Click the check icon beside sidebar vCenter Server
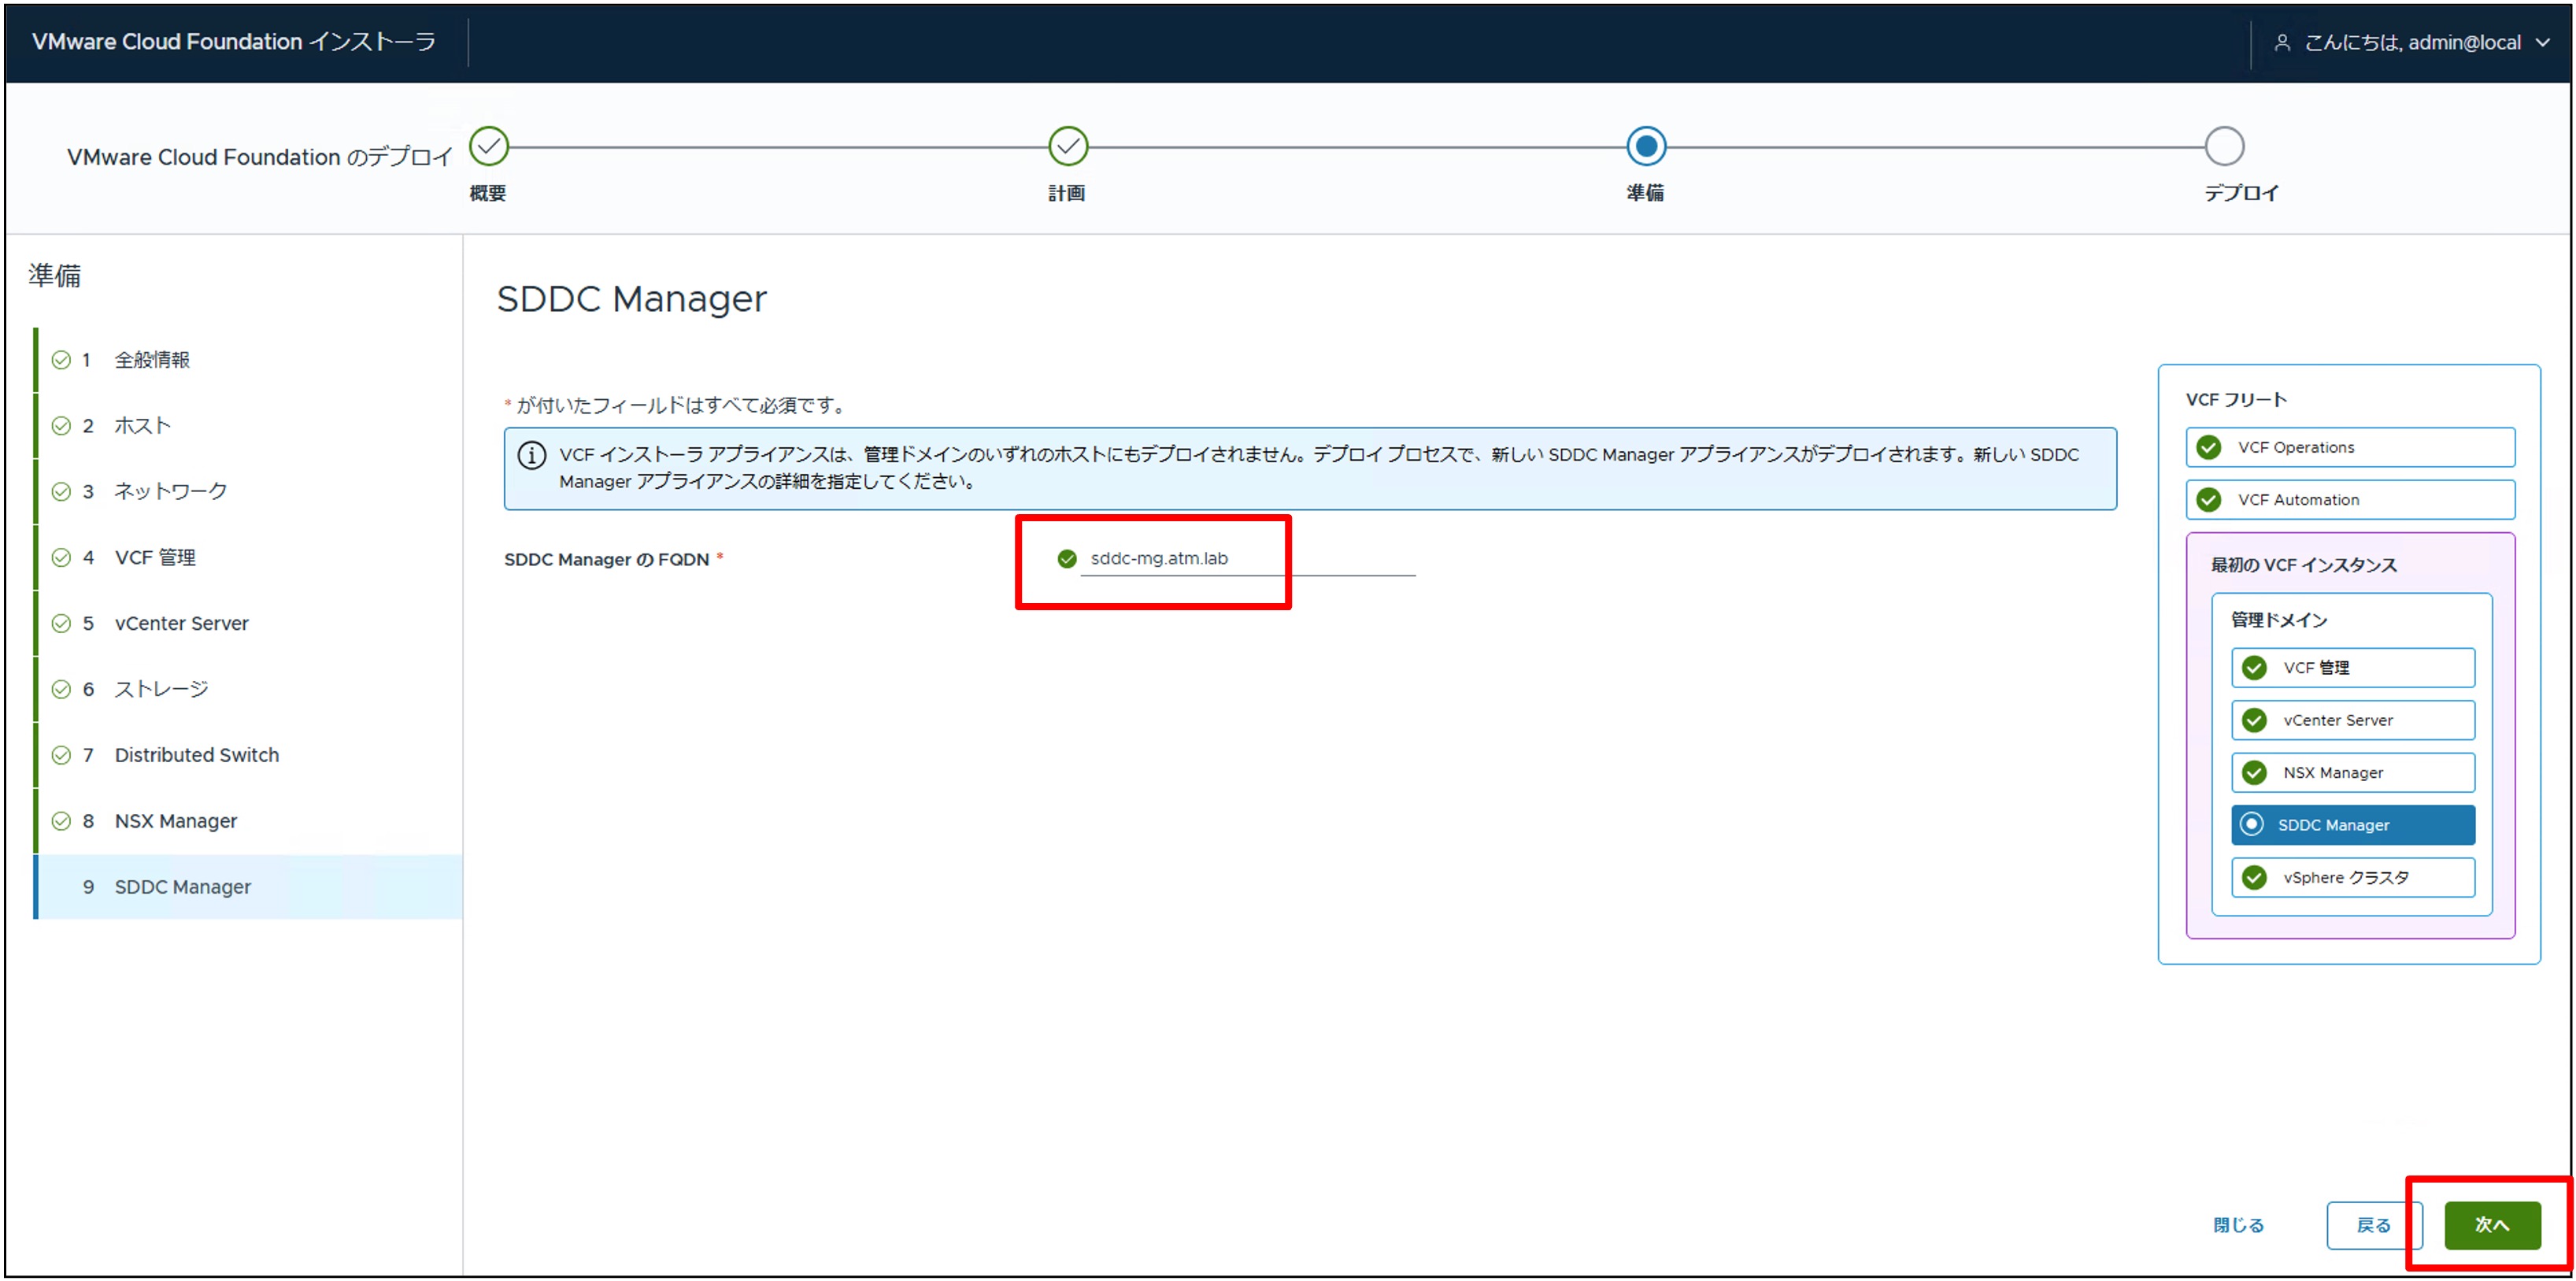This screenshot has height=1281, width=2576. pos(61,624)
